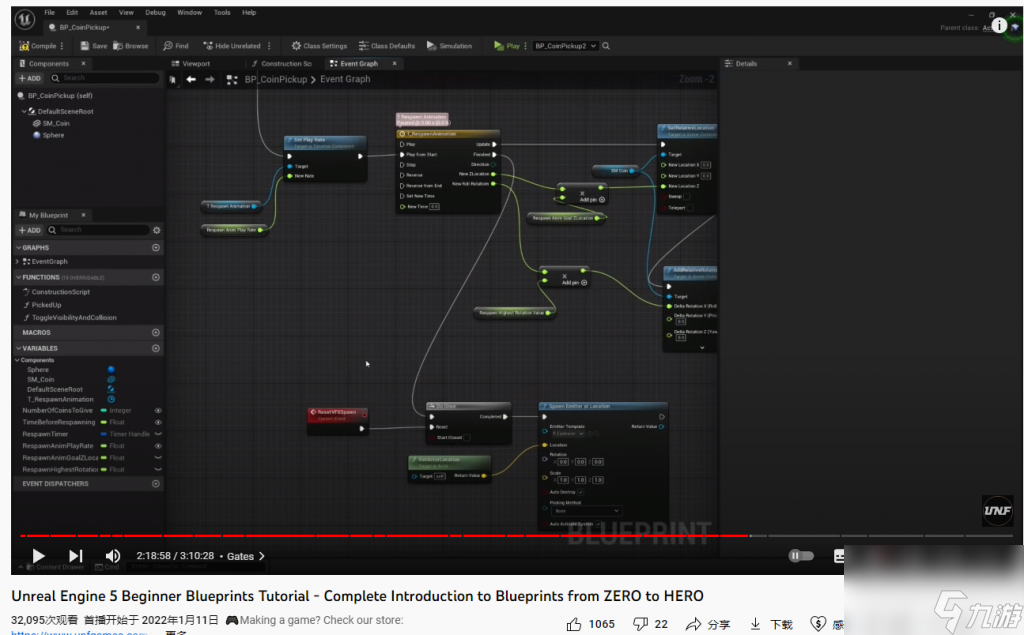Click the magnifier next to debug object dropdown
Image resolution: width=1024 pixels, height=635 pixels.
tap(606, 46)
